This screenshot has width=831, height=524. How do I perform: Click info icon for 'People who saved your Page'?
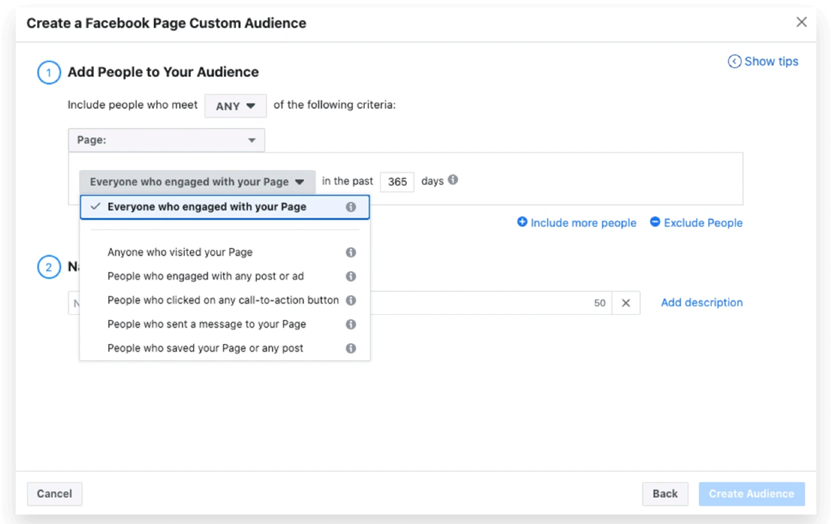[x=351, y=349]
